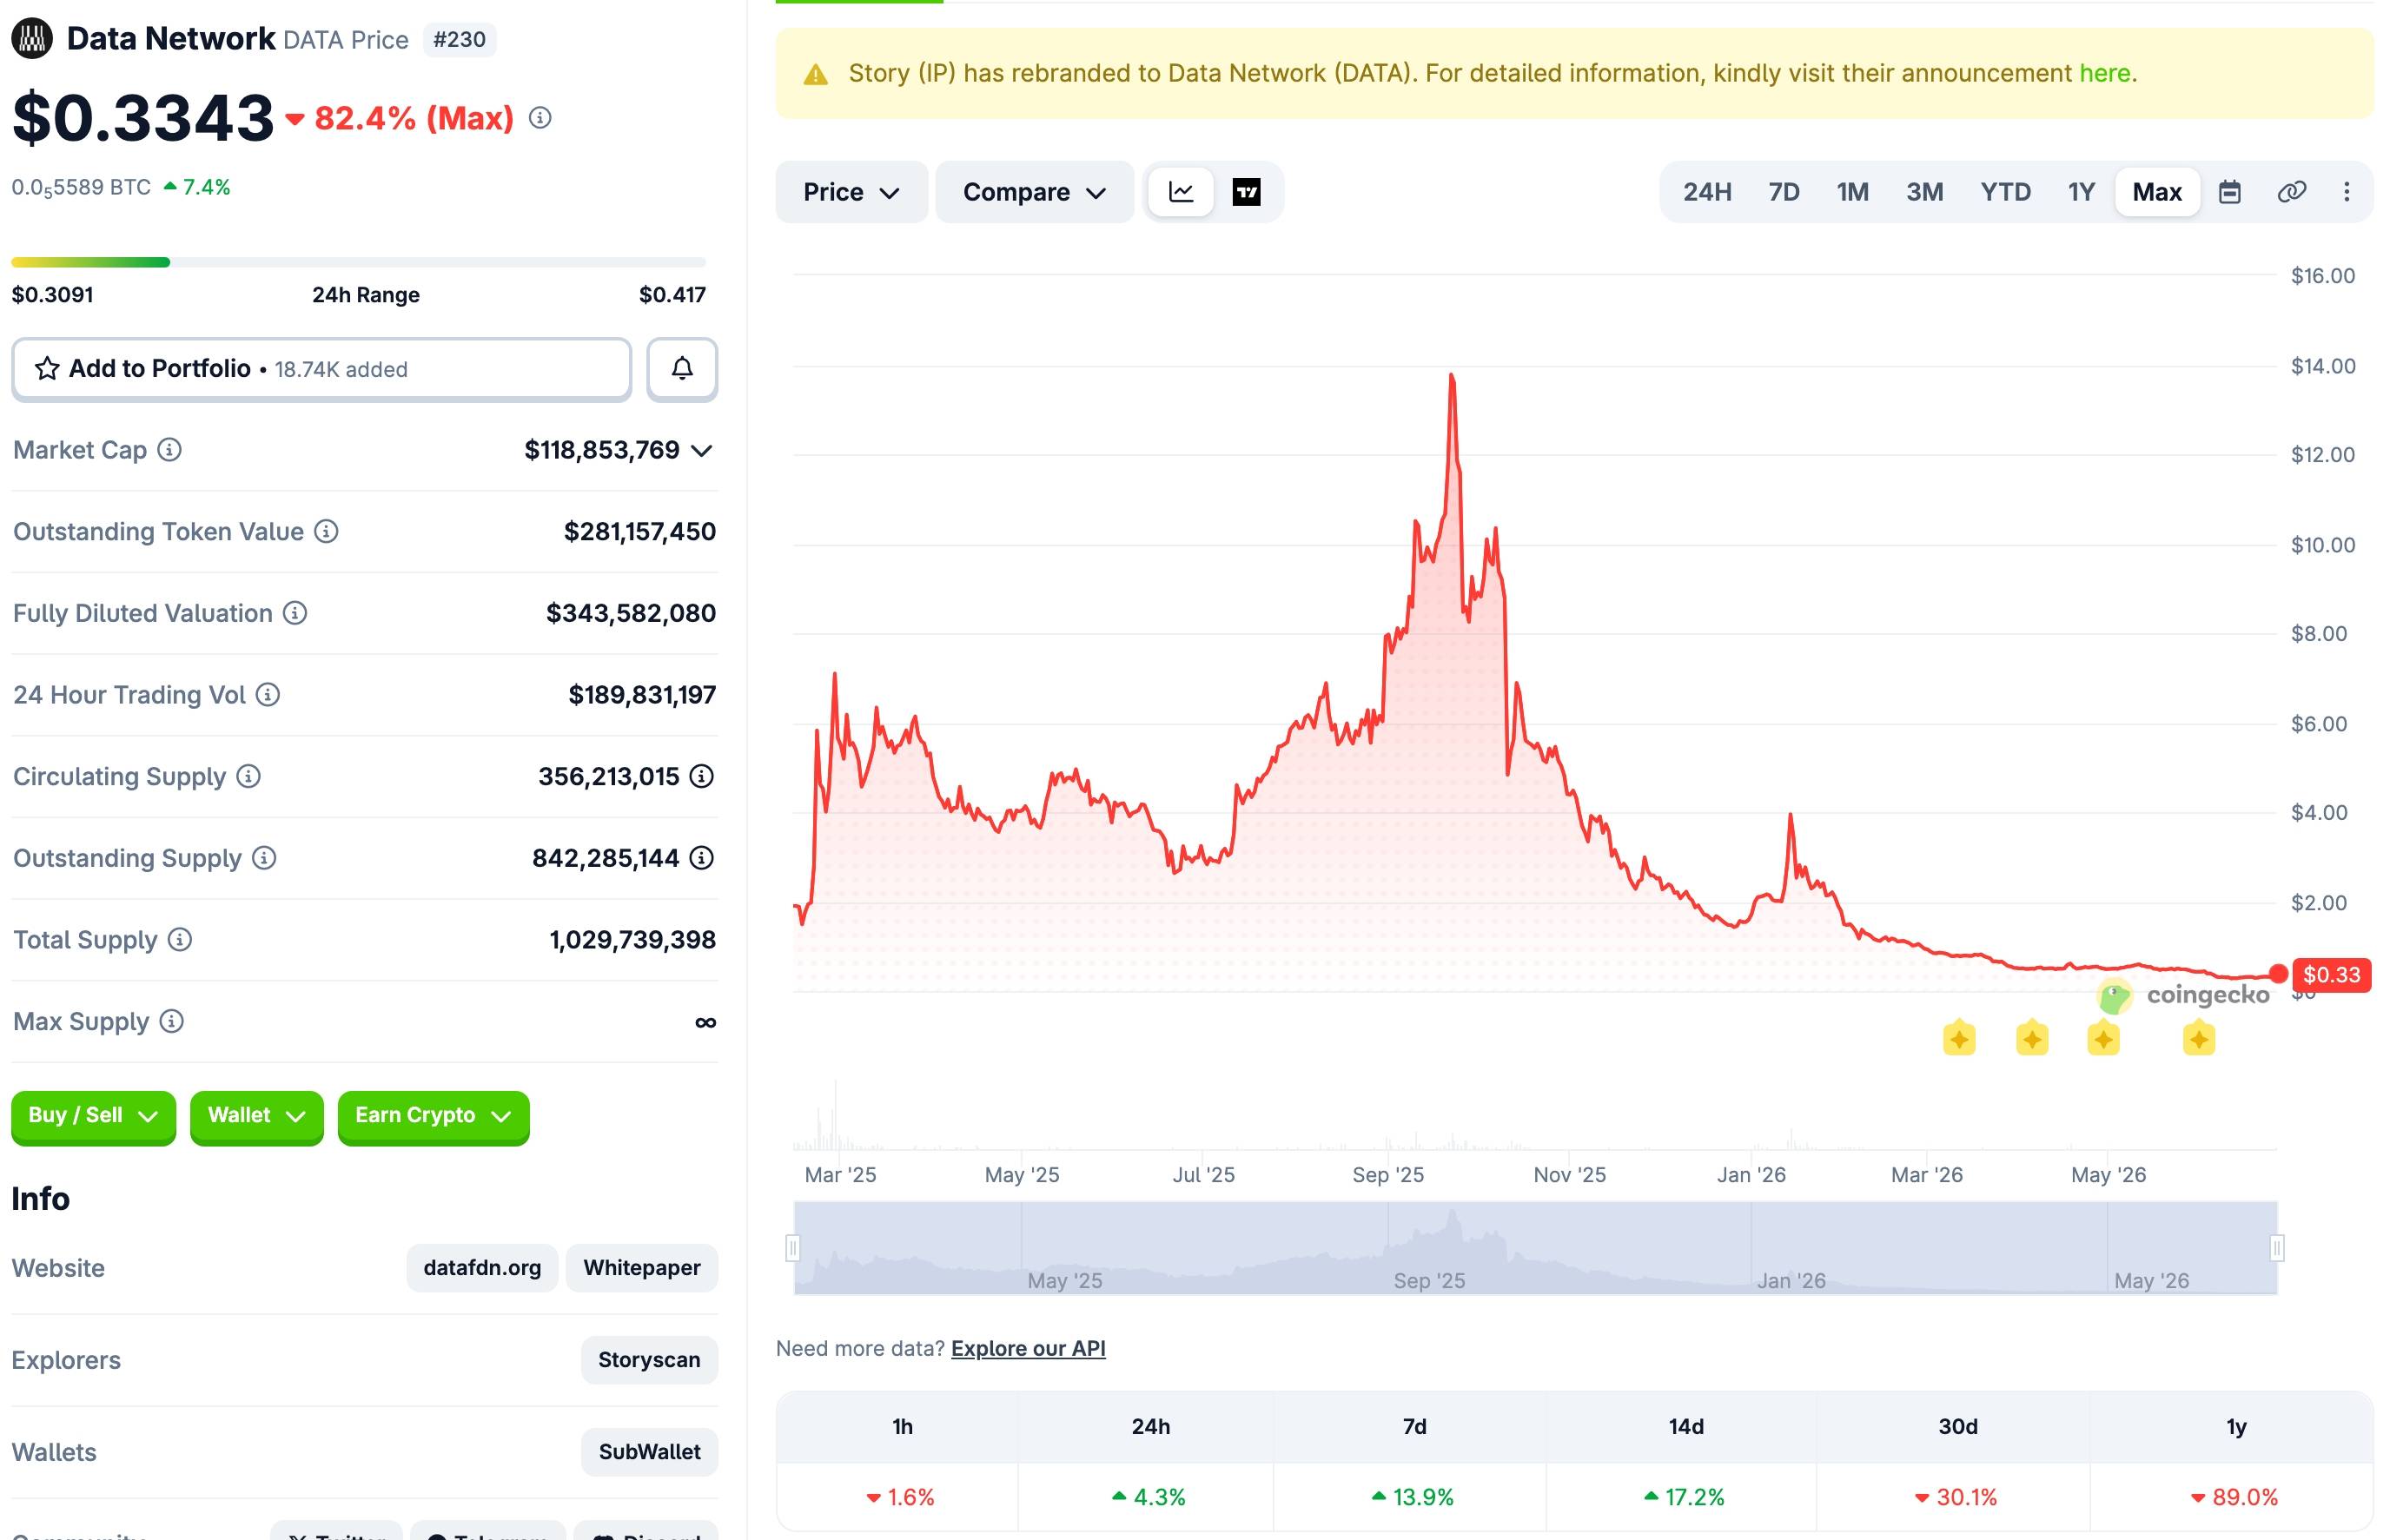
Task: Click the 30d value 30.1%
Action: 1956,1497
